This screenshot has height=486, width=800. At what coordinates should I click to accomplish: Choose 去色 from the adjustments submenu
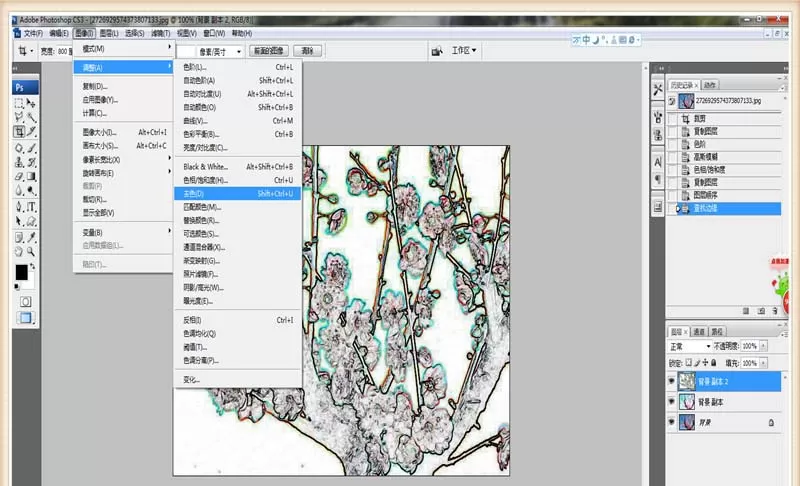pyautogui.click(x=238, y=194)
